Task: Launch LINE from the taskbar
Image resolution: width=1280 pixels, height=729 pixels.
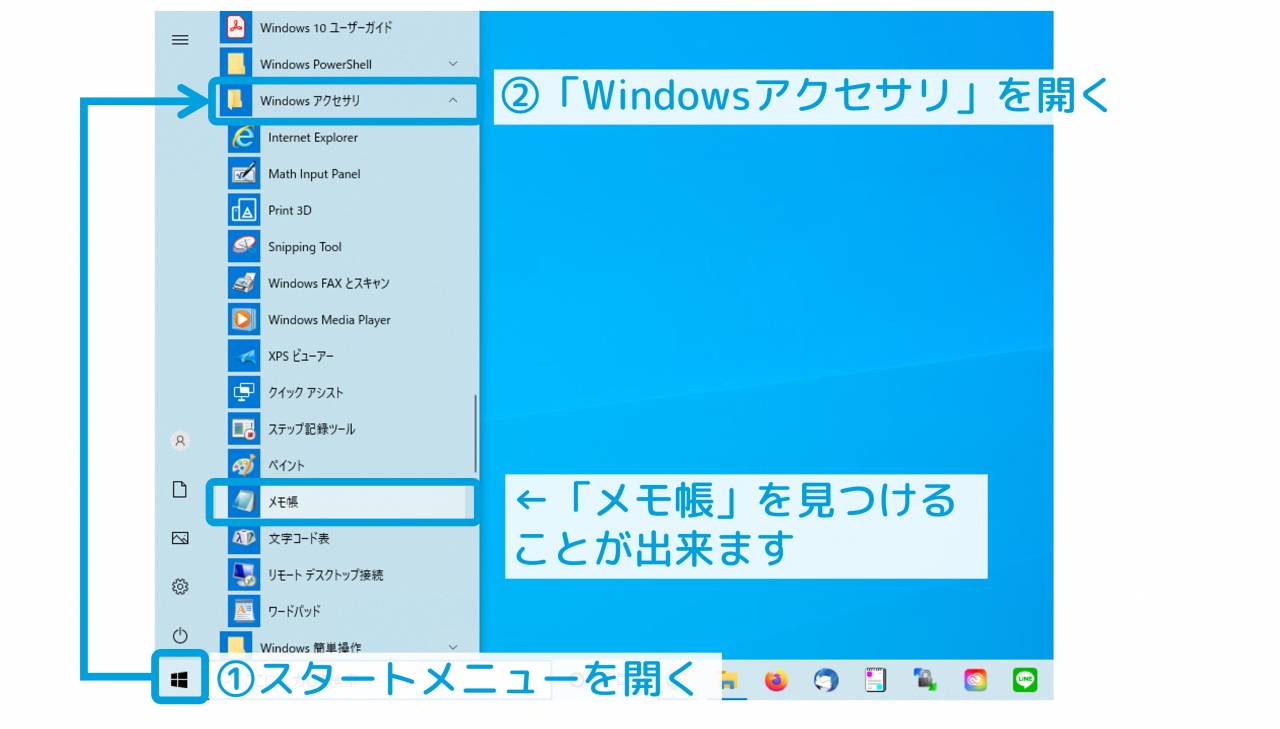Action: click(1024, 681)
